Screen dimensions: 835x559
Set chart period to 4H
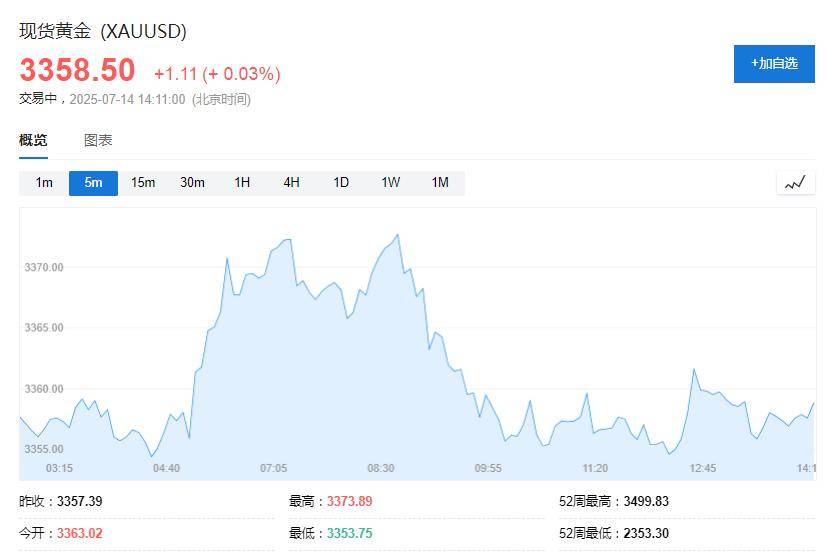coord(291,183)
